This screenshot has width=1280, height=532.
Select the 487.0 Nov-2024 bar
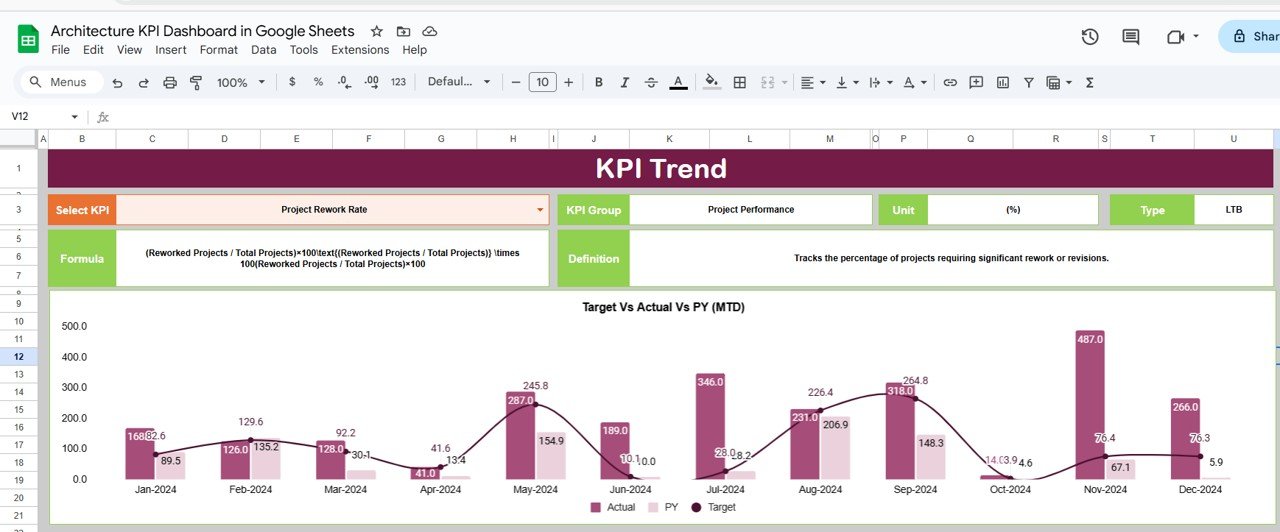tap(1089, 404)
